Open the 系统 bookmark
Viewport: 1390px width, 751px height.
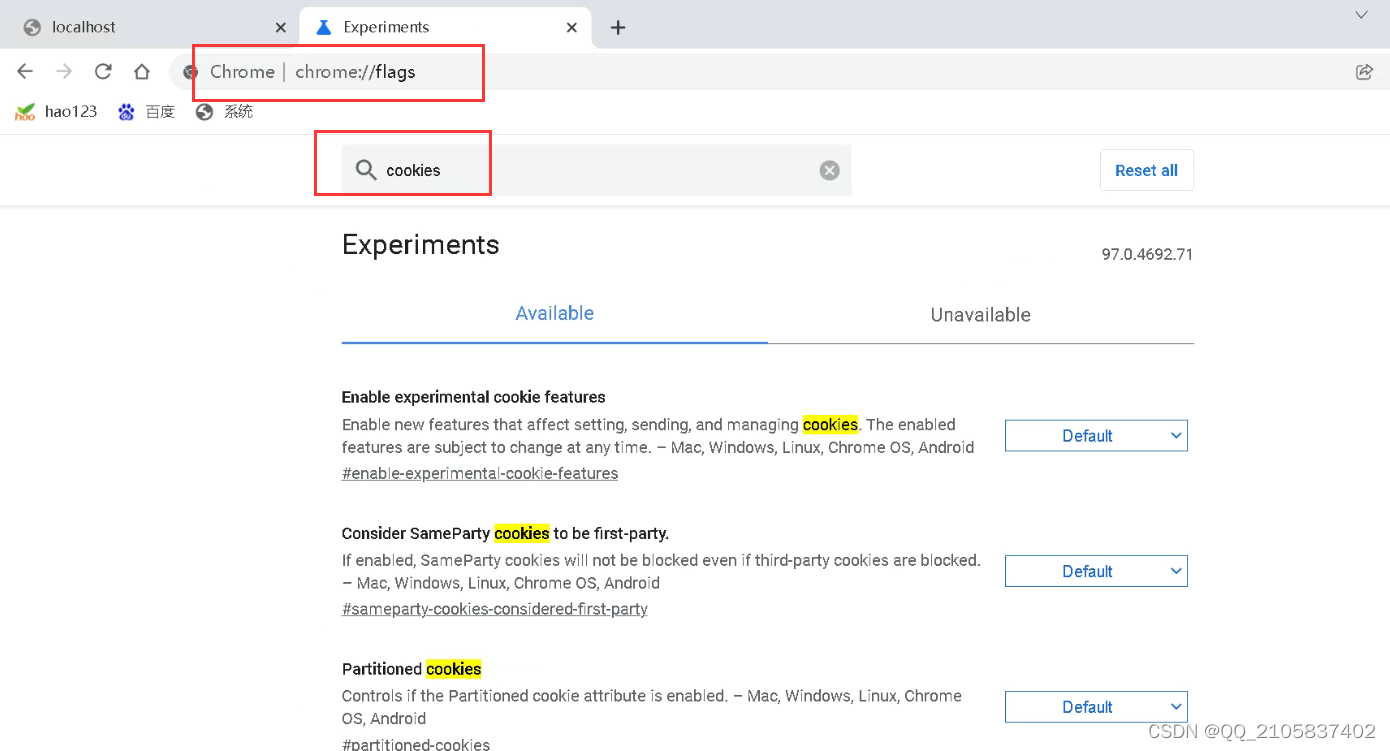224,112
